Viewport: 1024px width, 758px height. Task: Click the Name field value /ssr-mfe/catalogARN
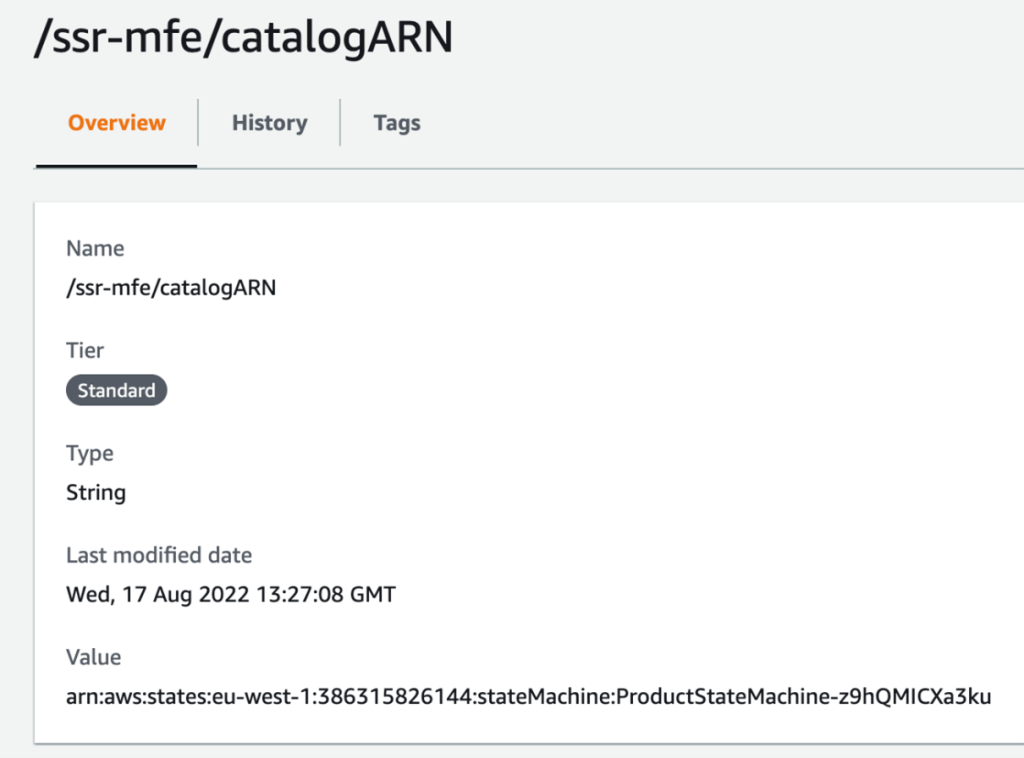[x=171, y=286]
